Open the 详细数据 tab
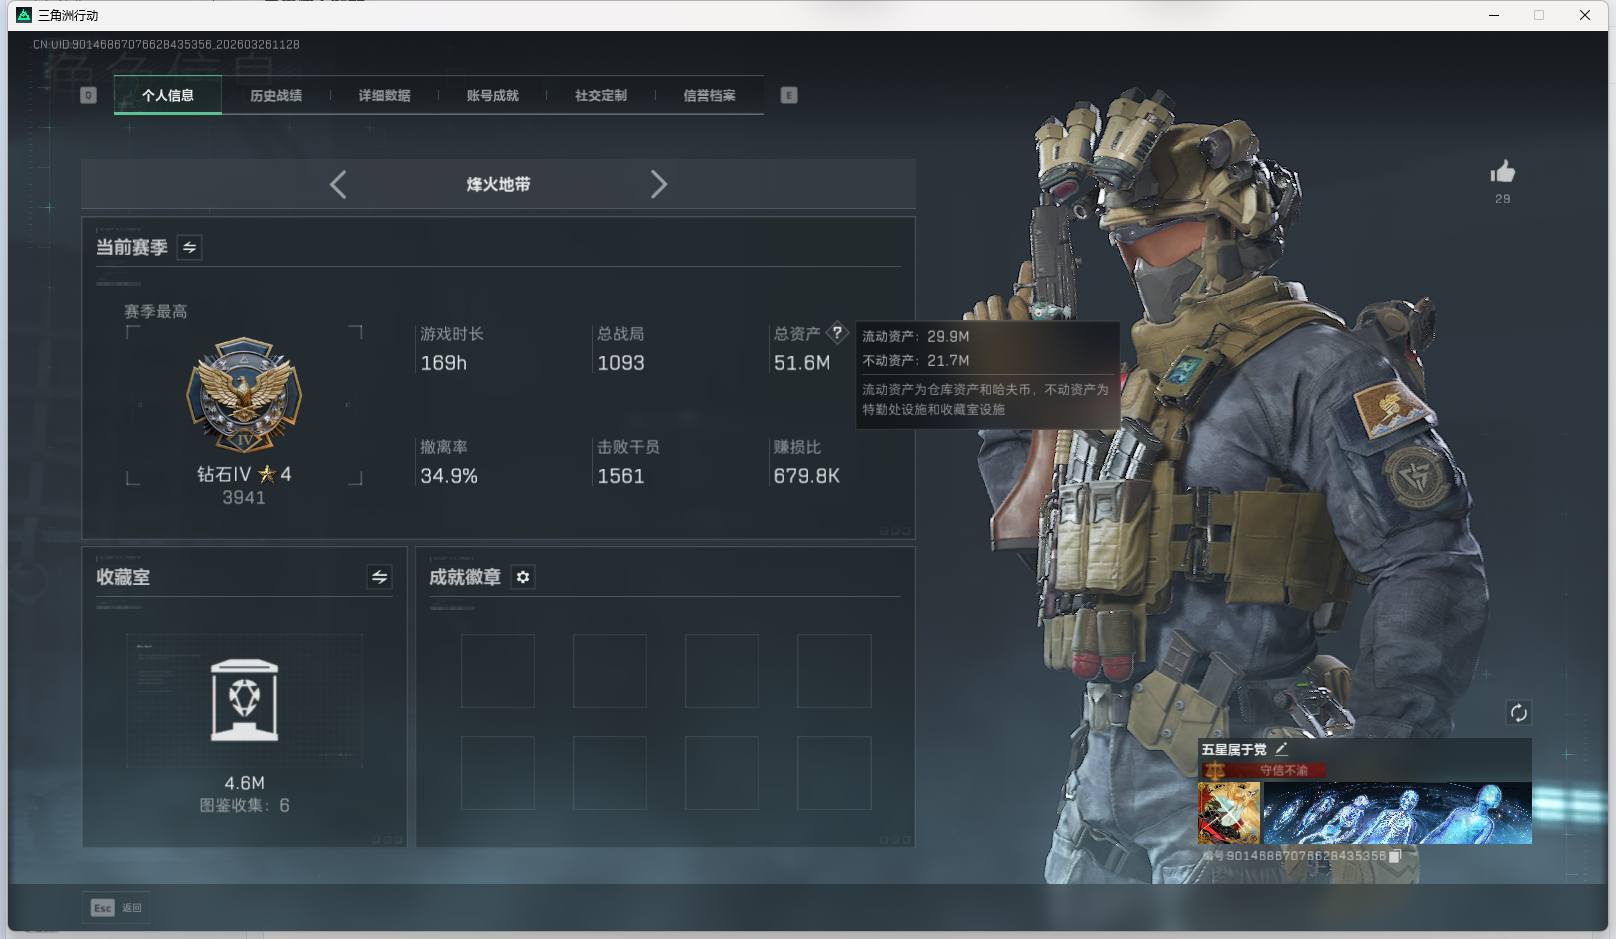 (384, 95)
